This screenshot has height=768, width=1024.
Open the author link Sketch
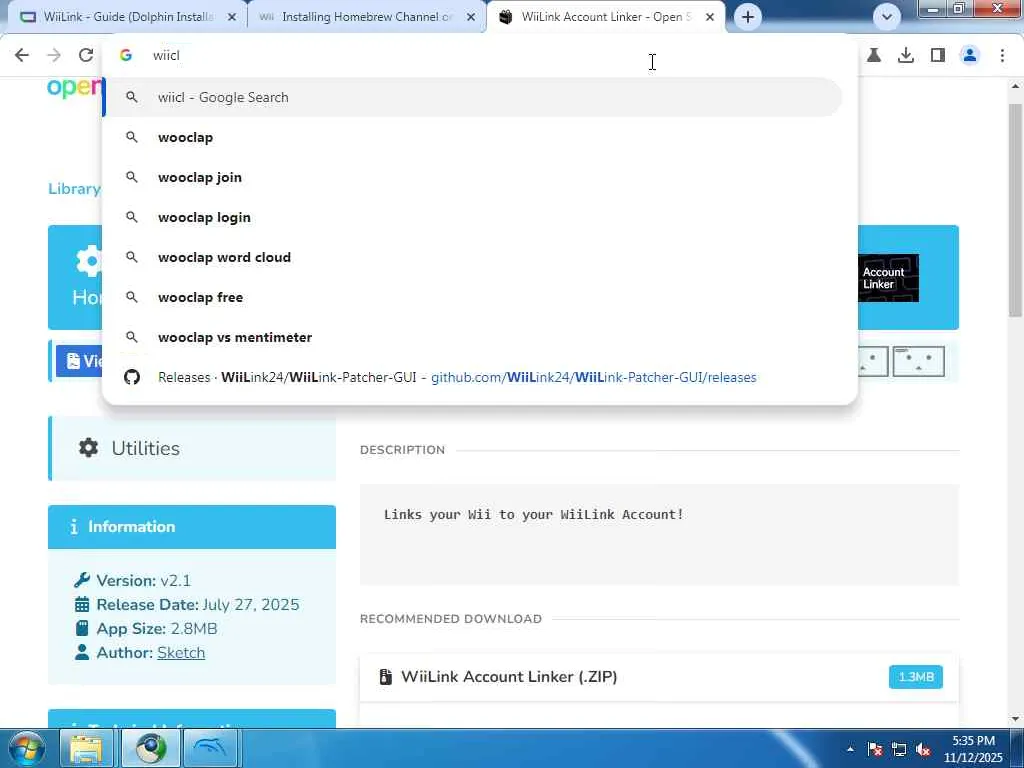(x=181, y=652)
